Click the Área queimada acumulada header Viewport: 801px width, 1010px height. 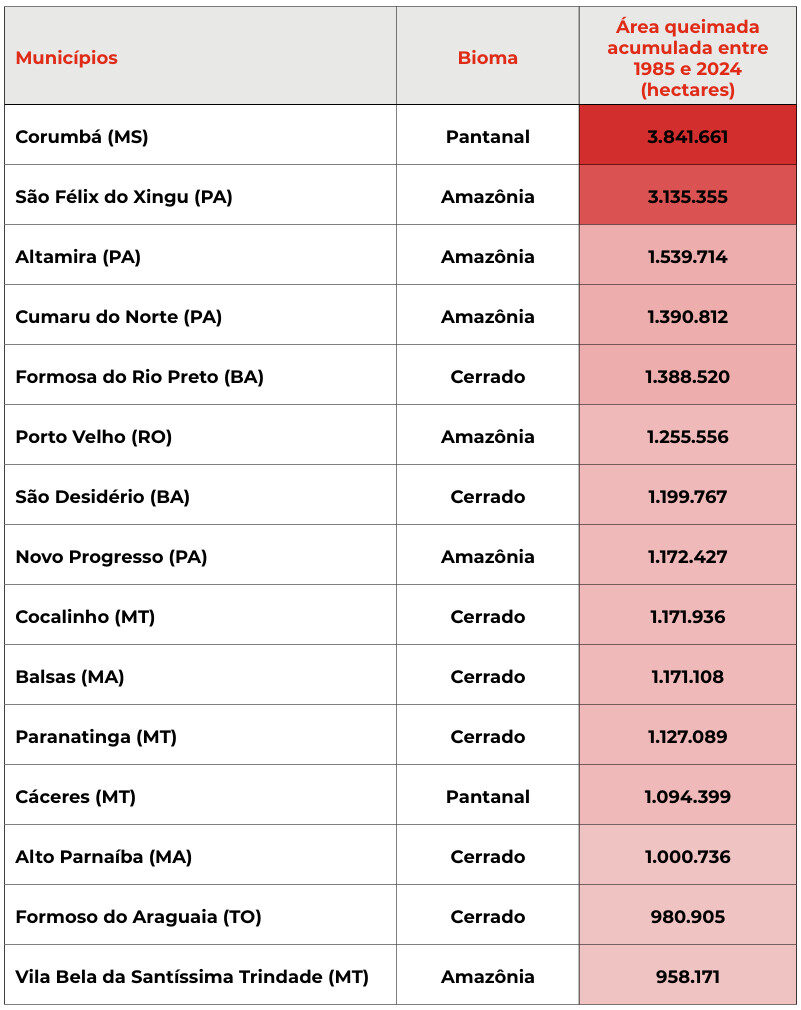687,57
